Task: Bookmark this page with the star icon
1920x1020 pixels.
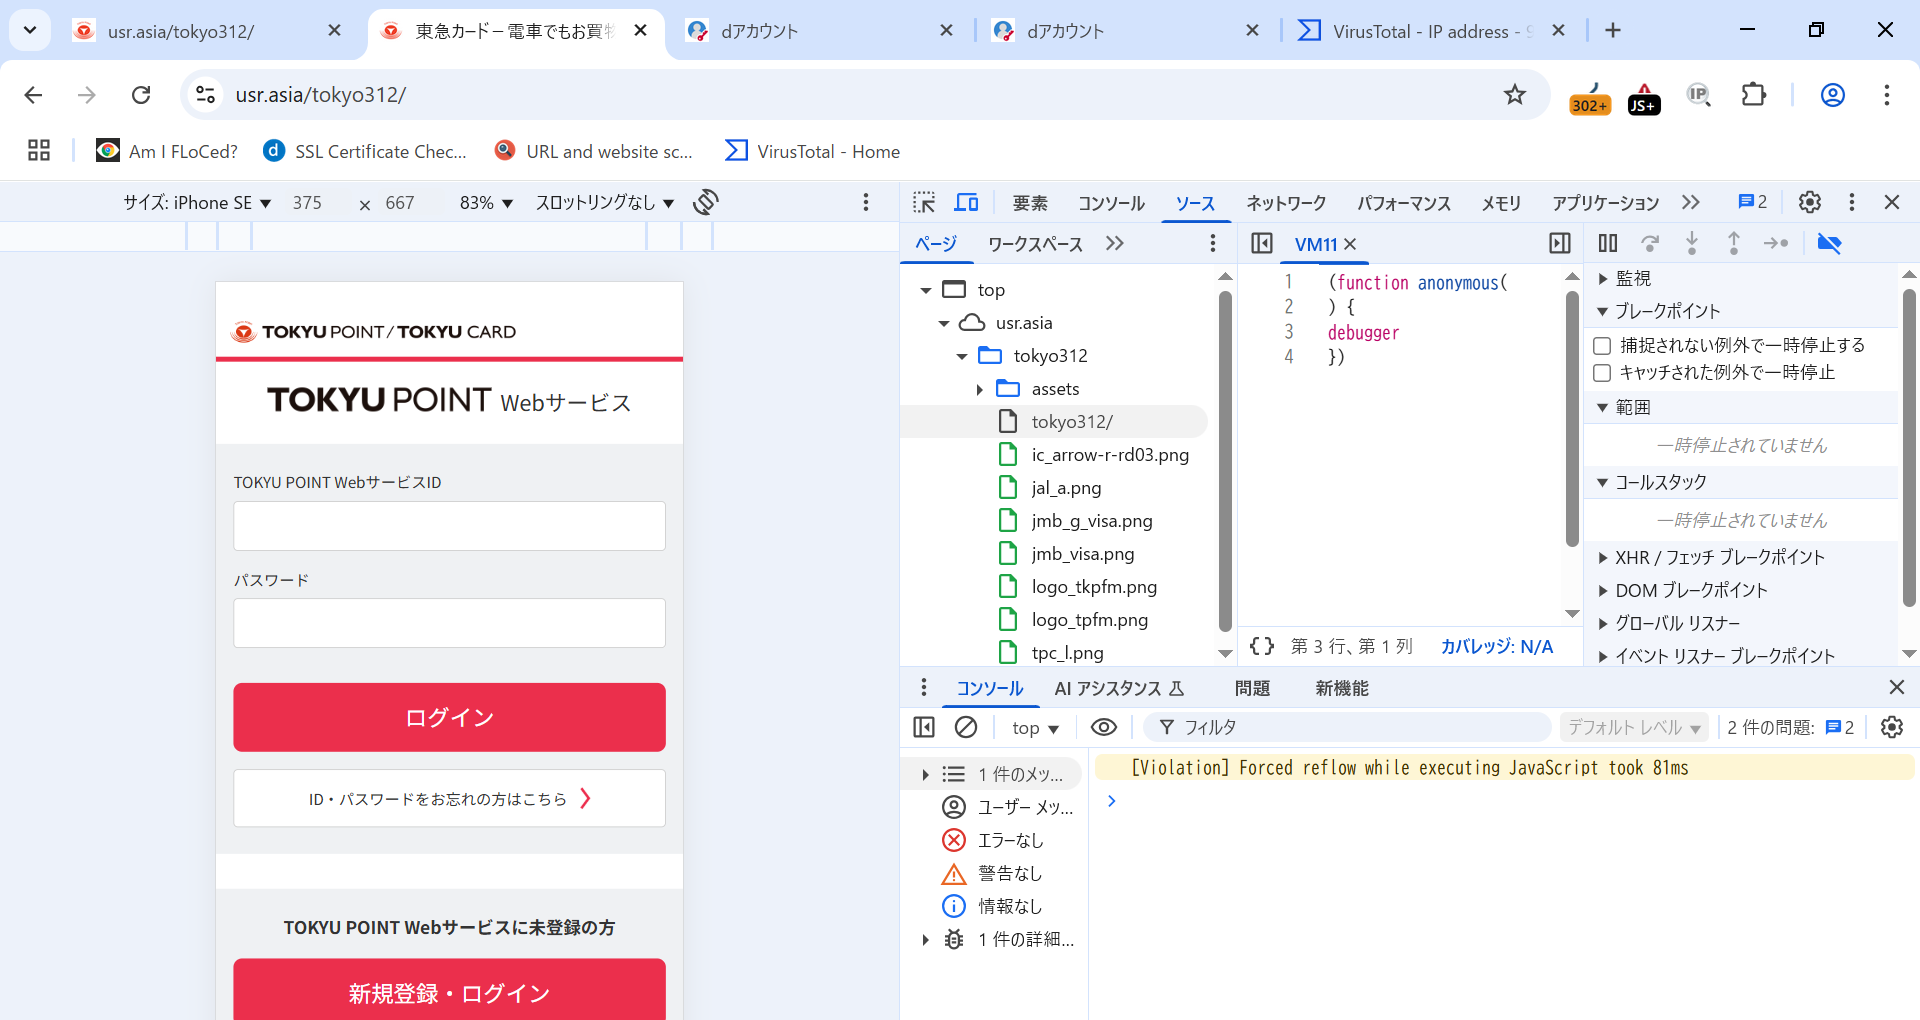Action: pyautogui.click(x=1515, y=95)
